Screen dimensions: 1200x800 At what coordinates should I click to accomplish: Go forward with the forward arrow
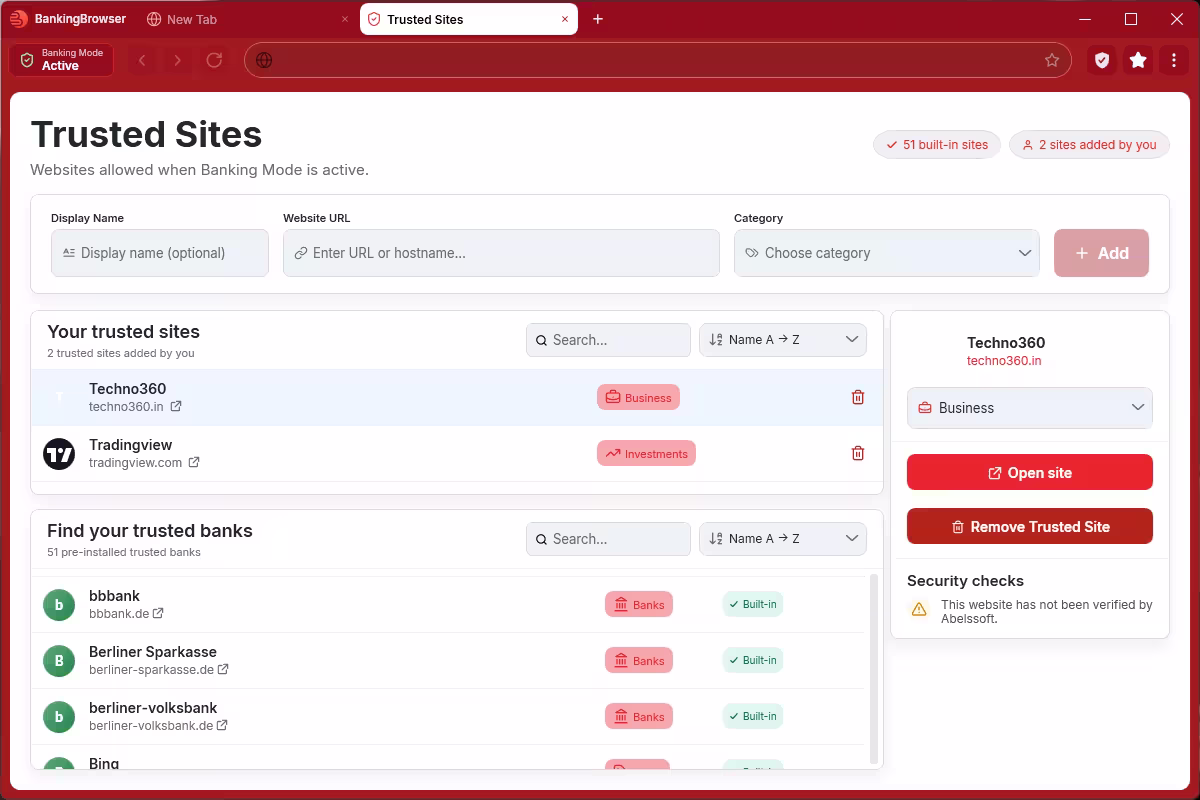pos(178,60)
